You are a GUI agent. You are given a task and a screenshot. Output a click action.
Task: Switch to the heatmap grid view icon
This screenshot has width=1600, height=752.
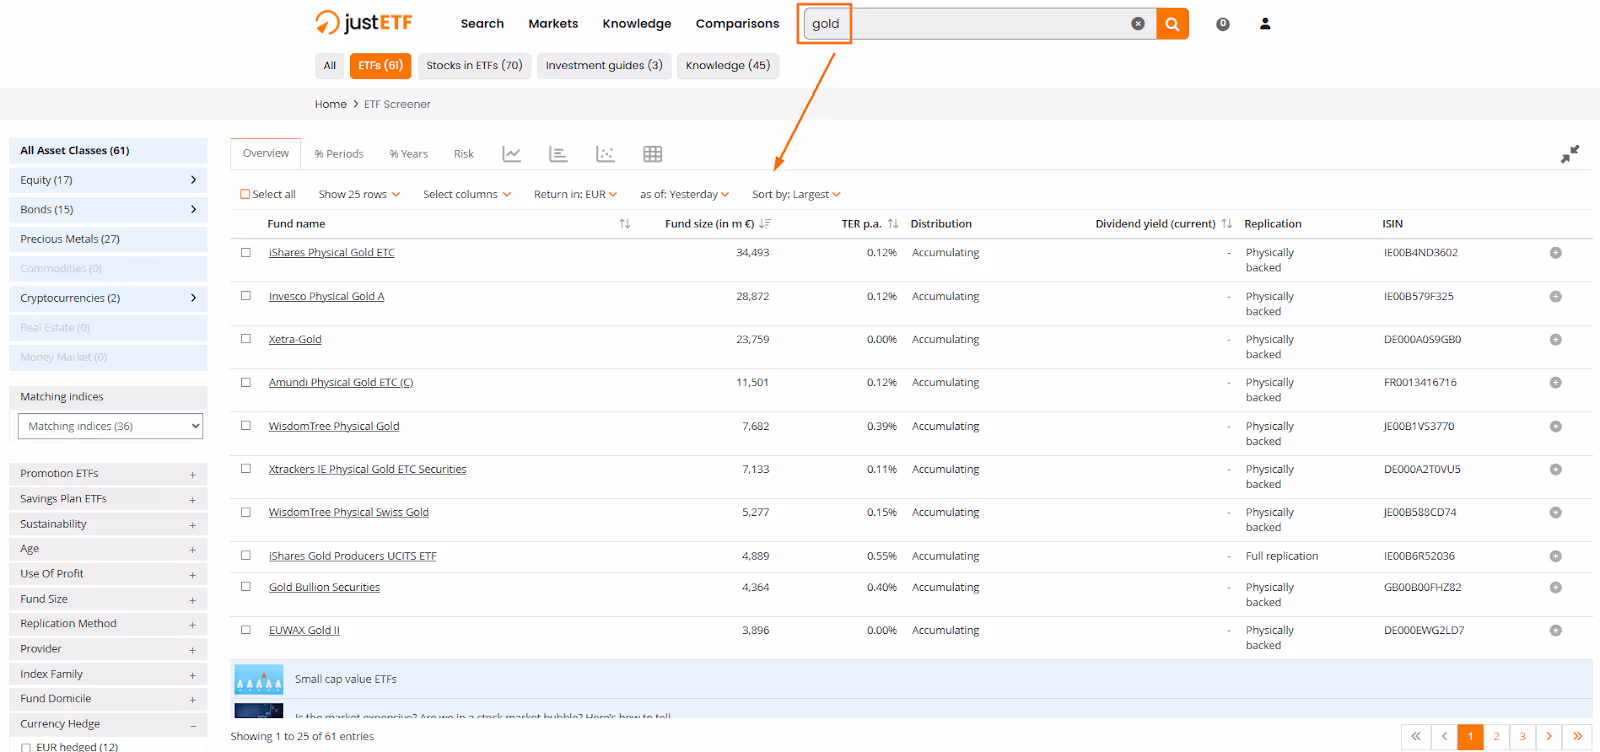tap(652, 154)
